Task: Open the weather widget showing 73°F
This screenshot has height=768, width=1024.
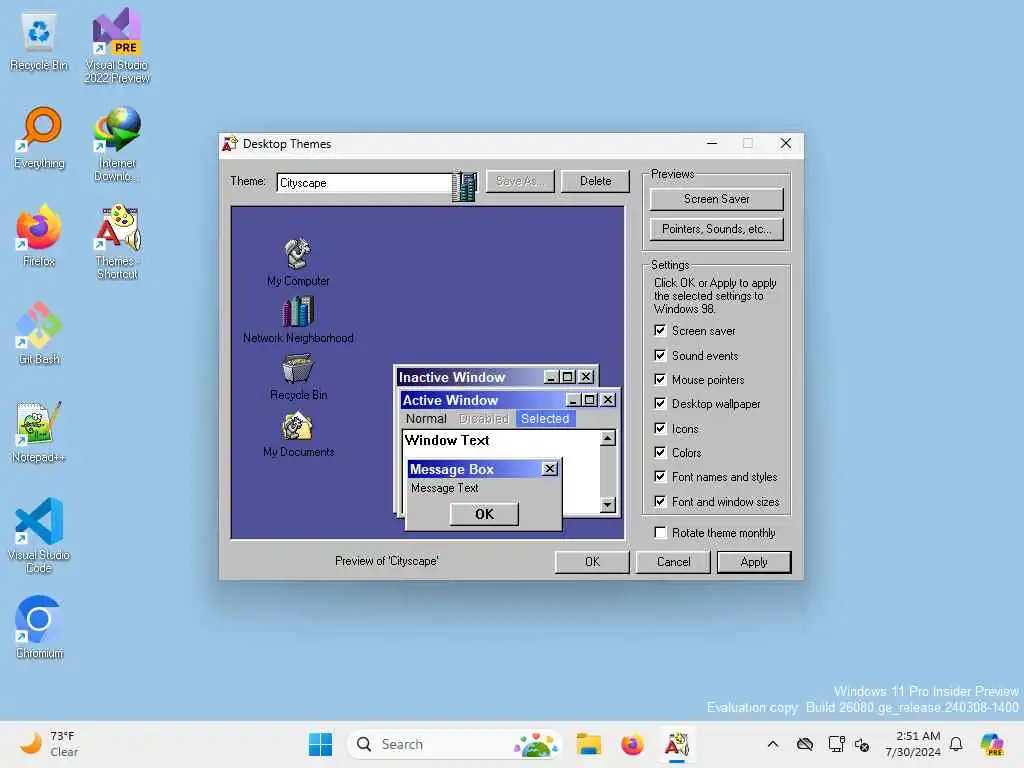Action: pos(49,744)
